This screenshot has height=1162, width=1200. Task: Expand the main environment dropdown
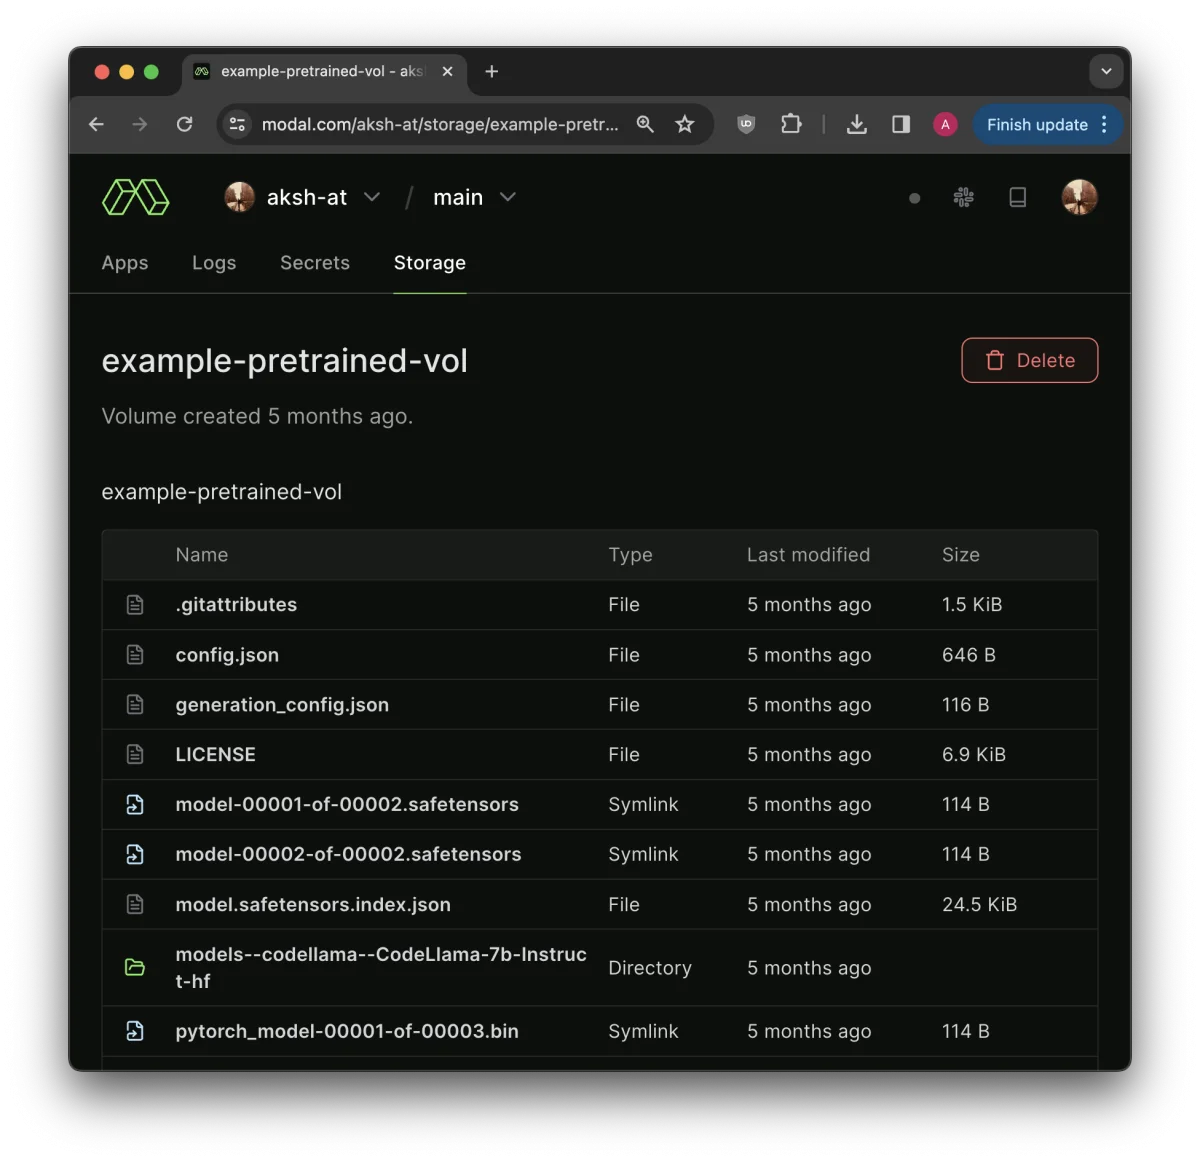[508, 197]
